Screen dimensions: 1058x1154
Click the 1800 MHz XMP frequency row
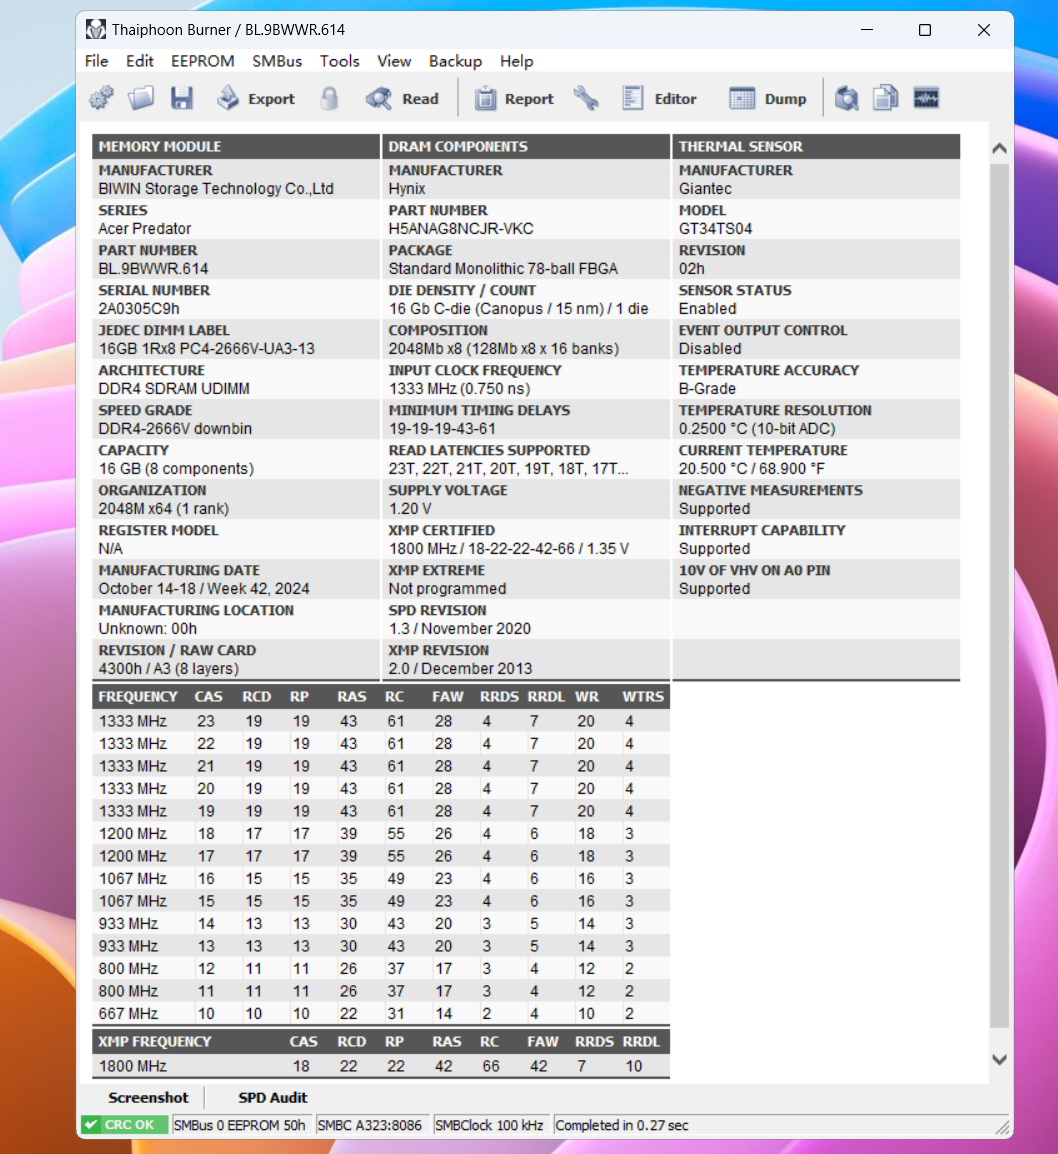[381, 1066]
